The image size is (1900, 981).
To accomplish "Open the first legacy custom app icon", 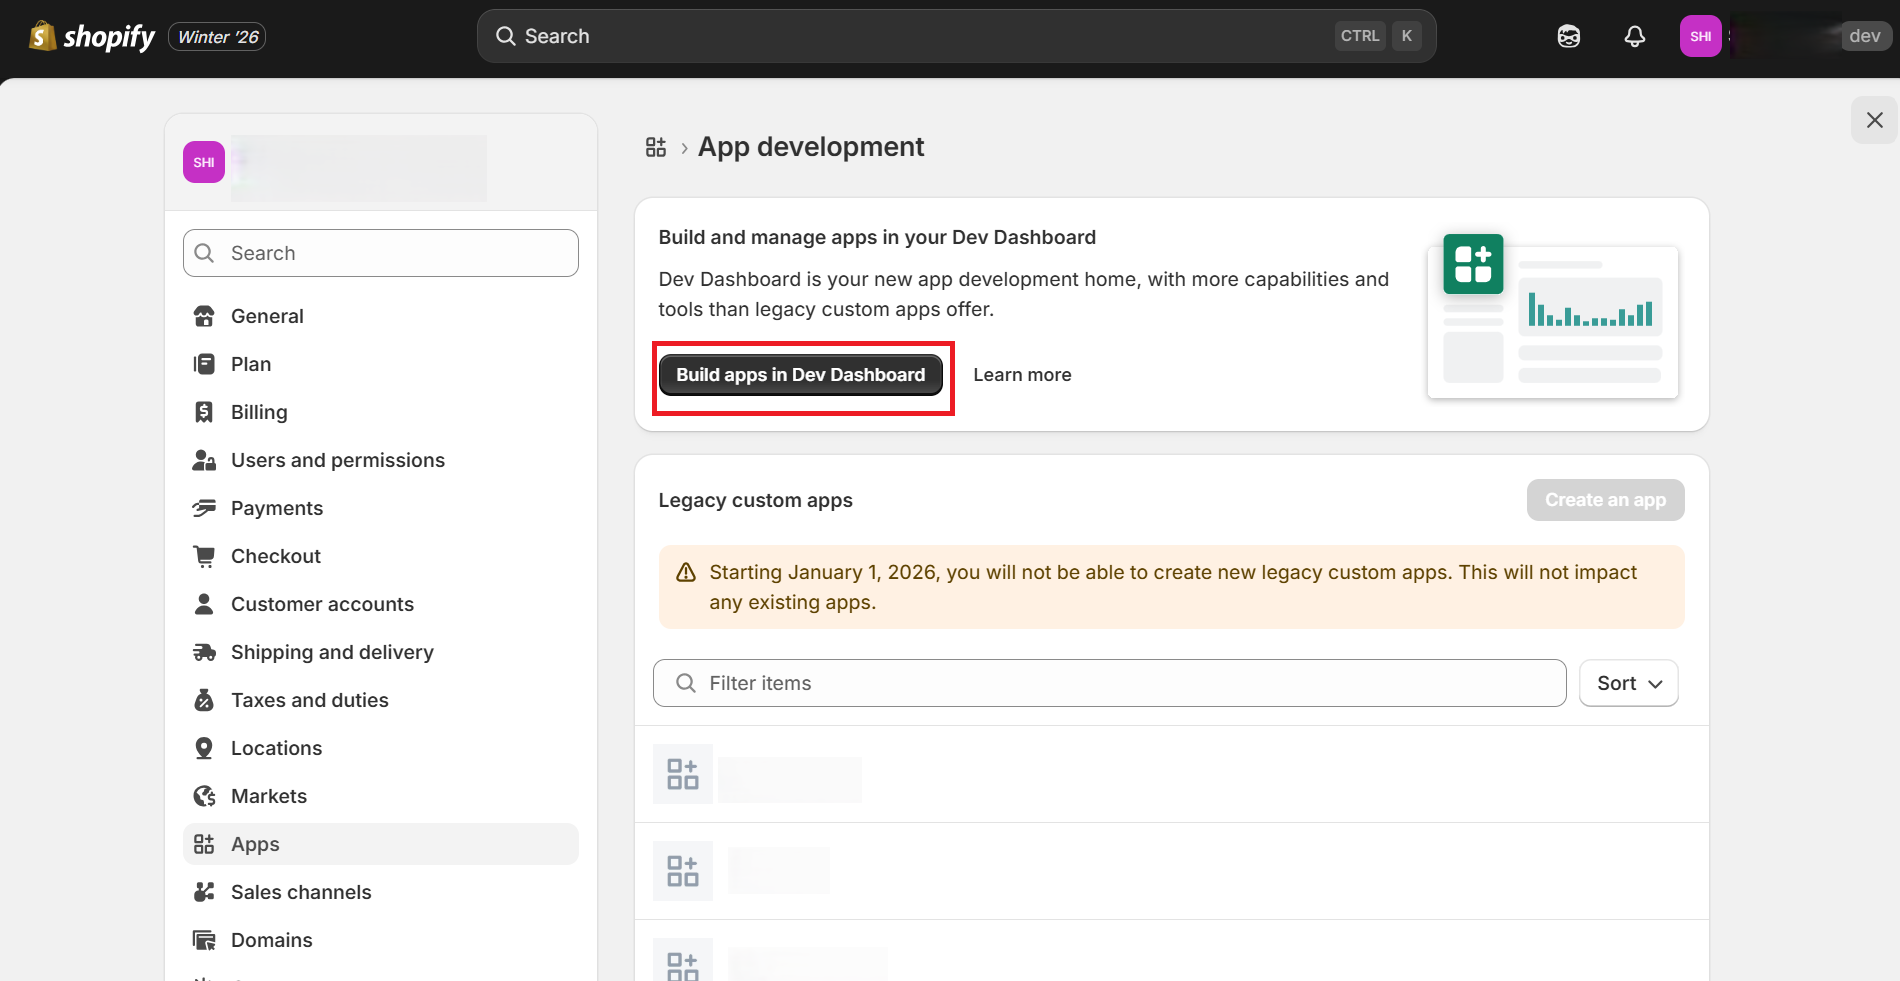I will click(x=683, y=774).
